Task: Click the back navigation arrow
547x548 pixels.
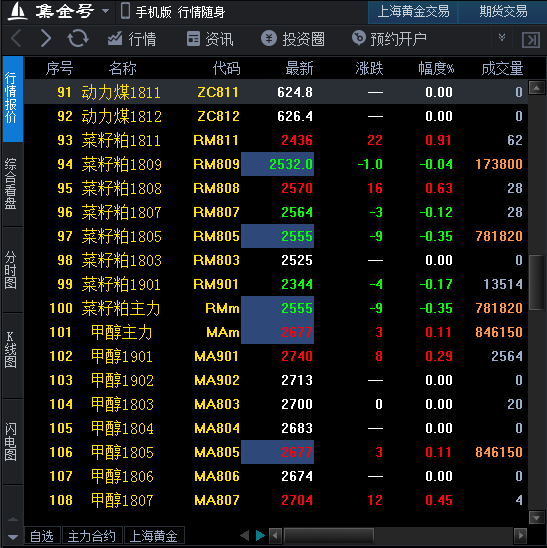Action: [16, 38]
